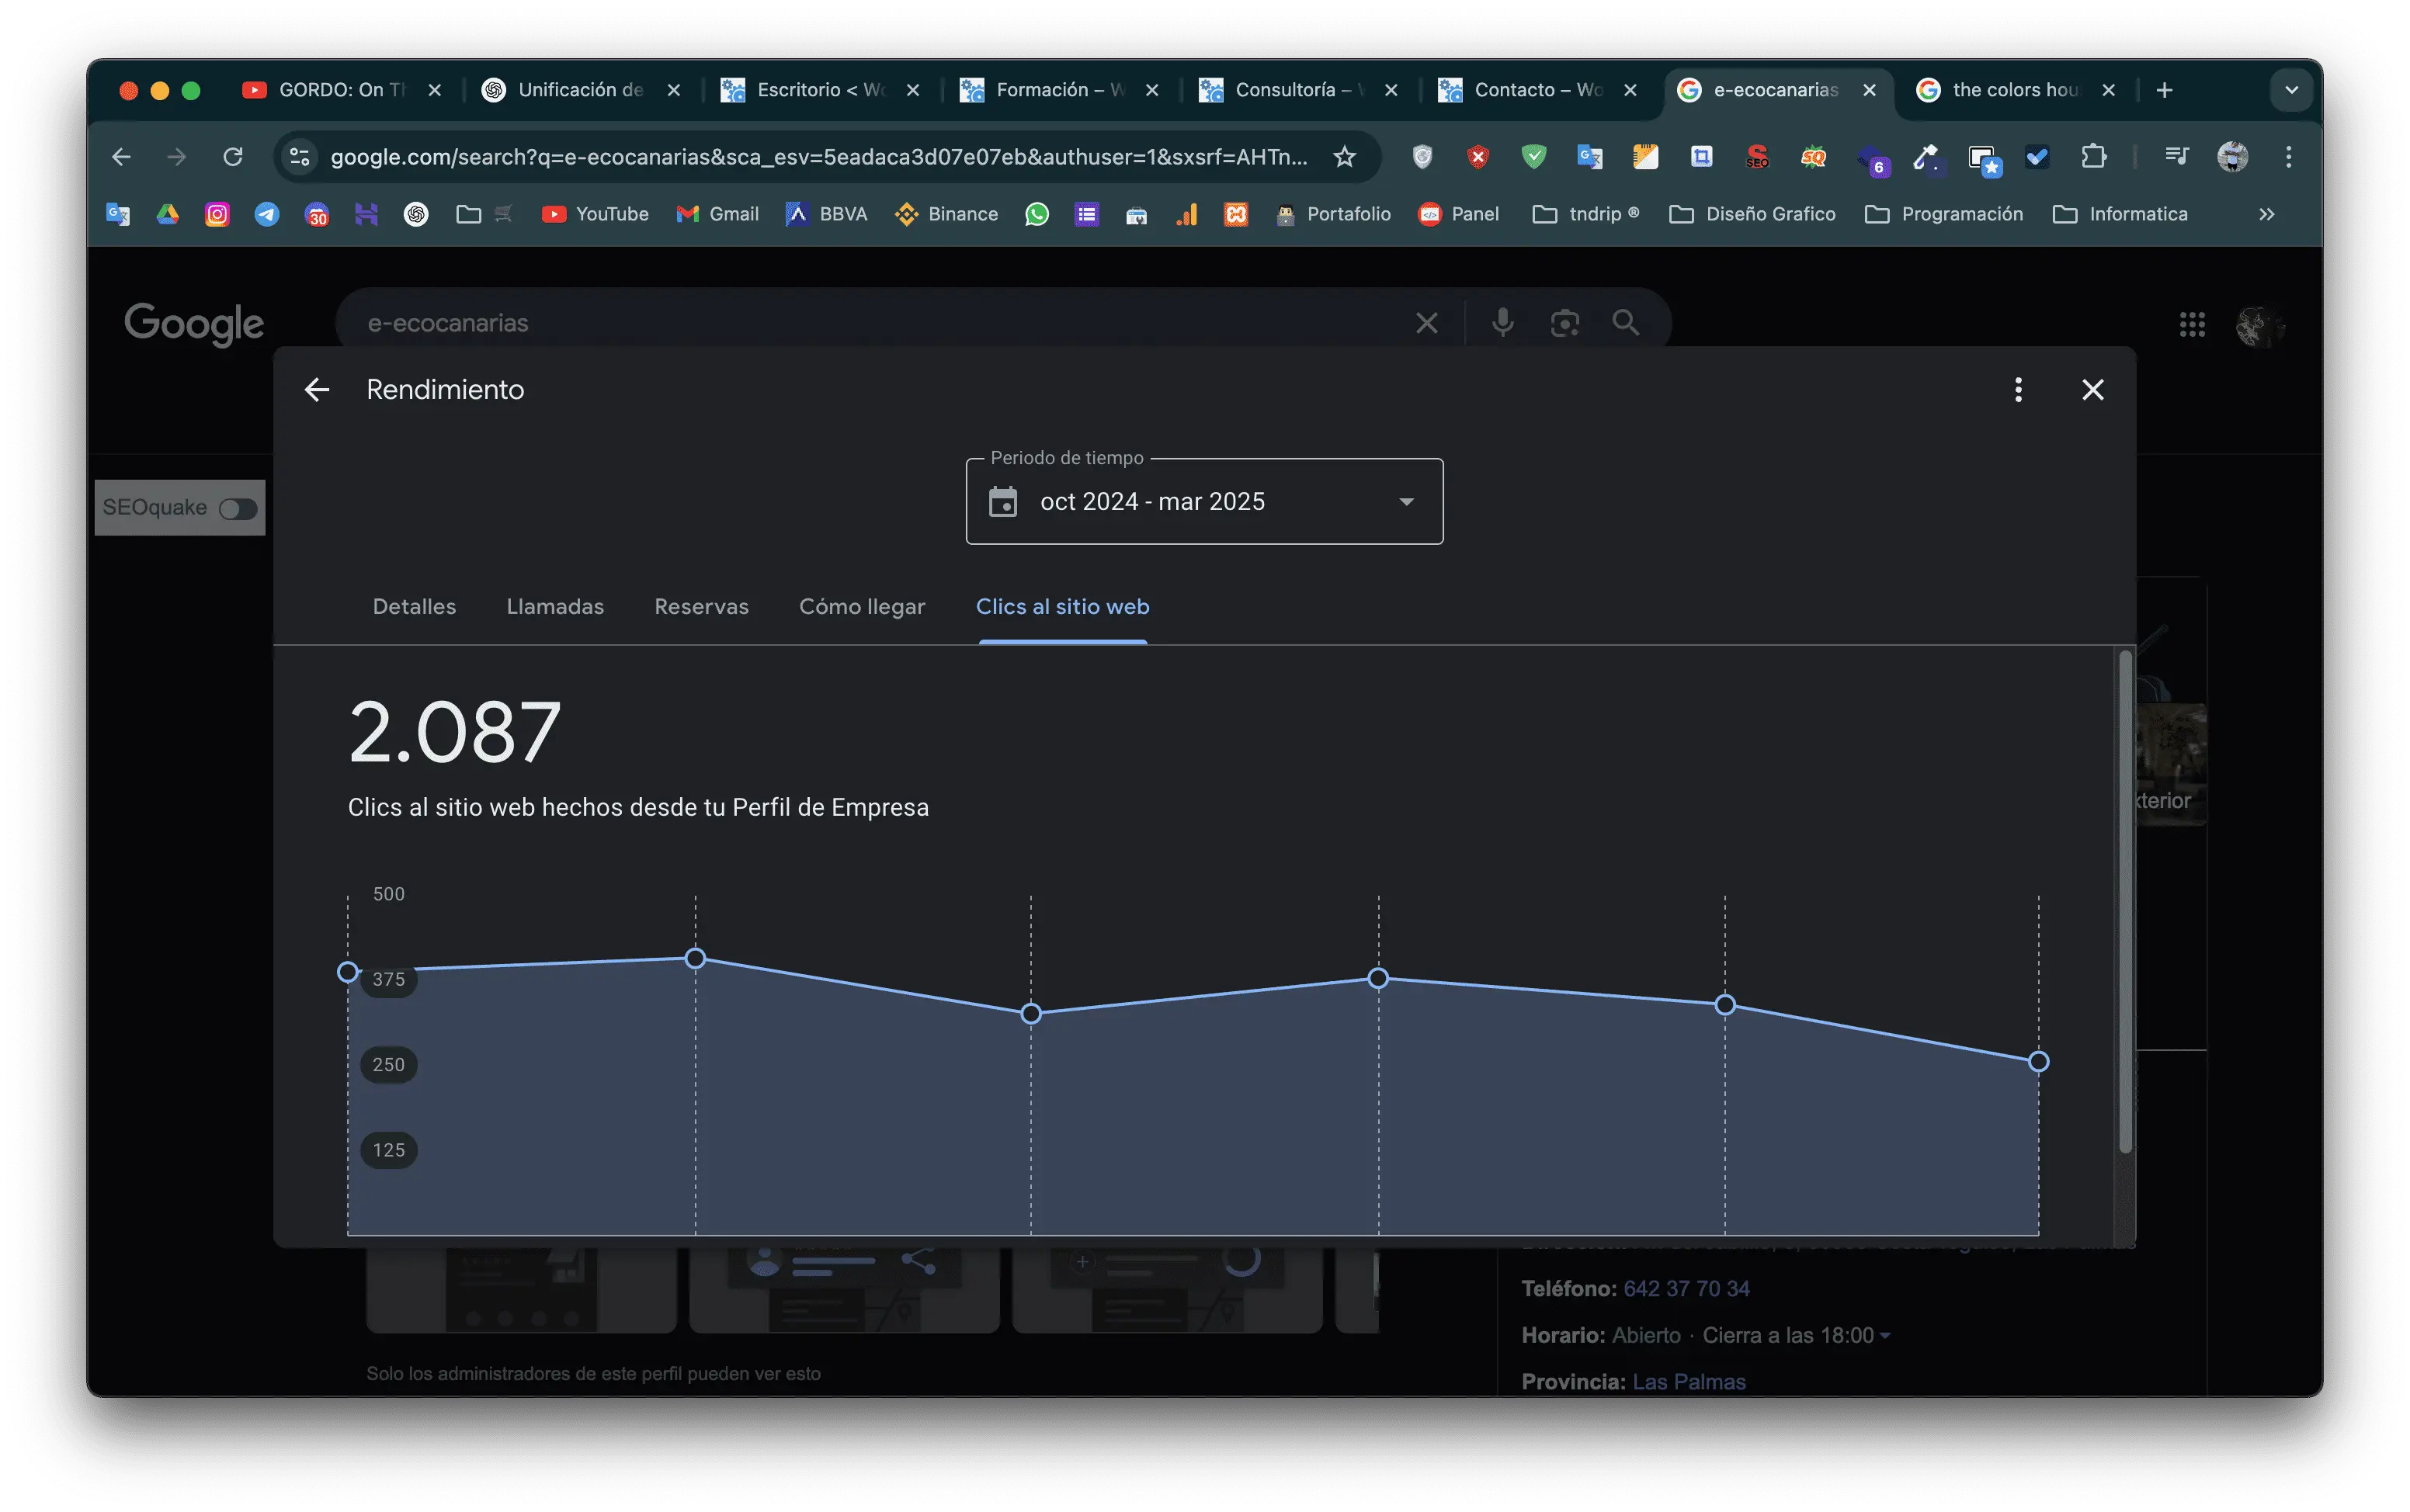Switch to the Consultoría browser tab

click(x=1298, y=90)
